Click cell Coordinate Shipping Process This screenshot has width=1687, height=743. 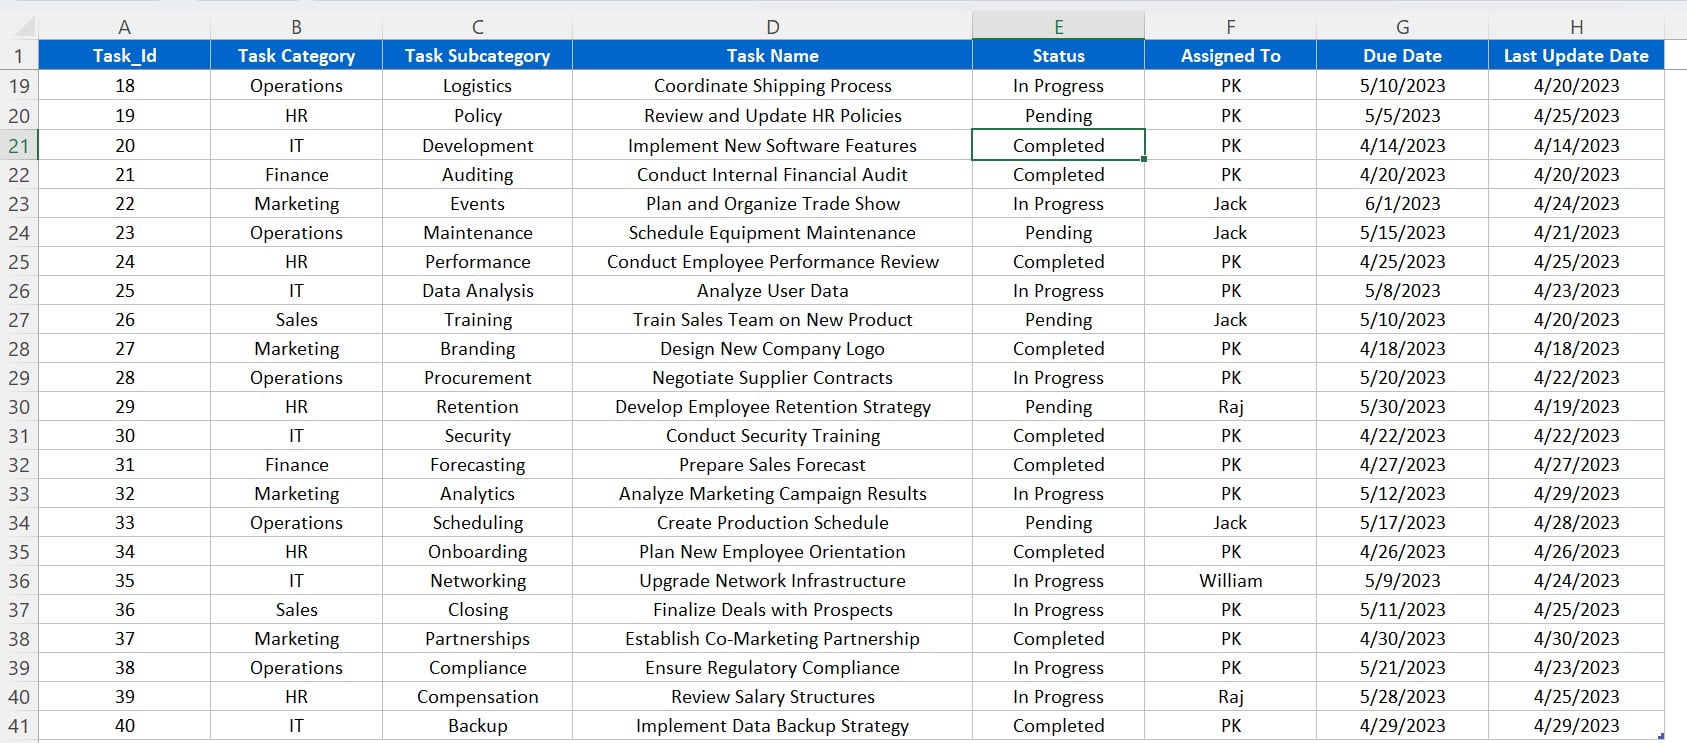772,86
